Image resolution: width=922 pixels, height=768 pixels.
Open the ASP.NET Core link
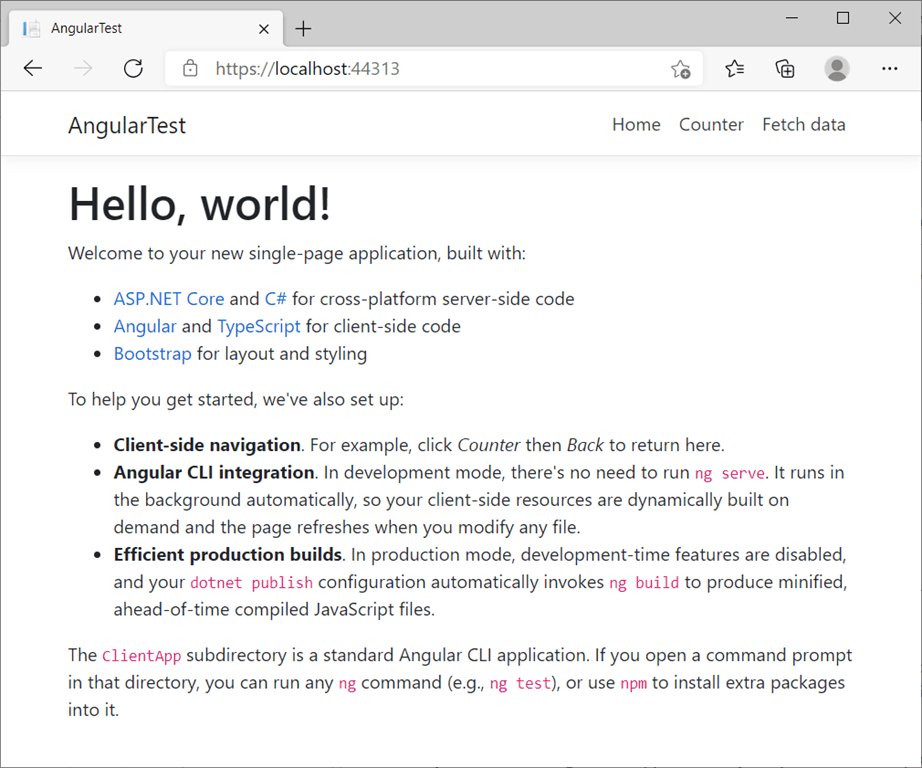(169, 298)
